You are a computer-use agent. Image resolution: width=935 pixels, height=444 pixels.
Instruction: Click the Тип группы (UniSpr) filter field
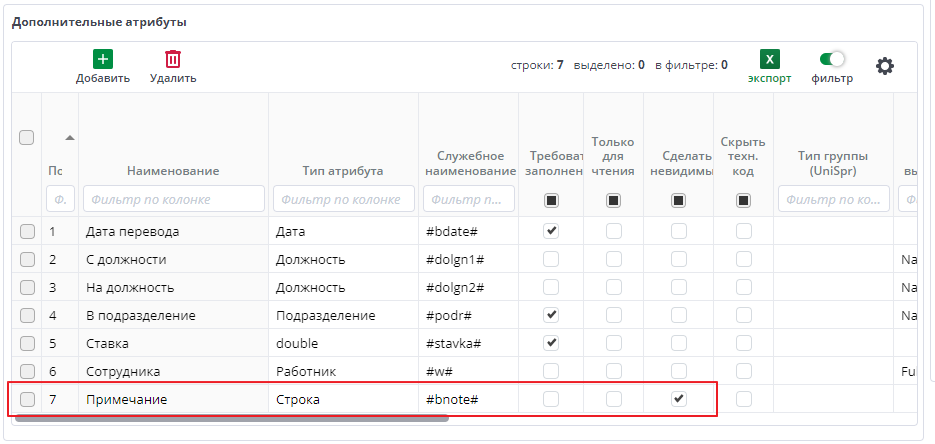point(832,199)
